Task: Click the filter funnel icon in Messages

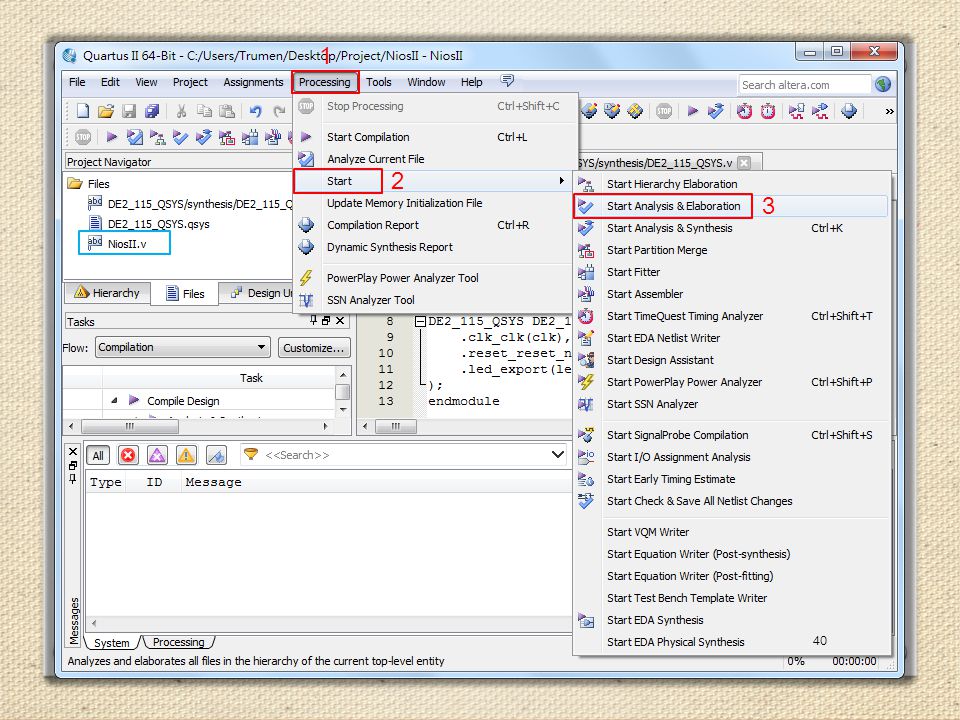Action: (x=251, y=454)
